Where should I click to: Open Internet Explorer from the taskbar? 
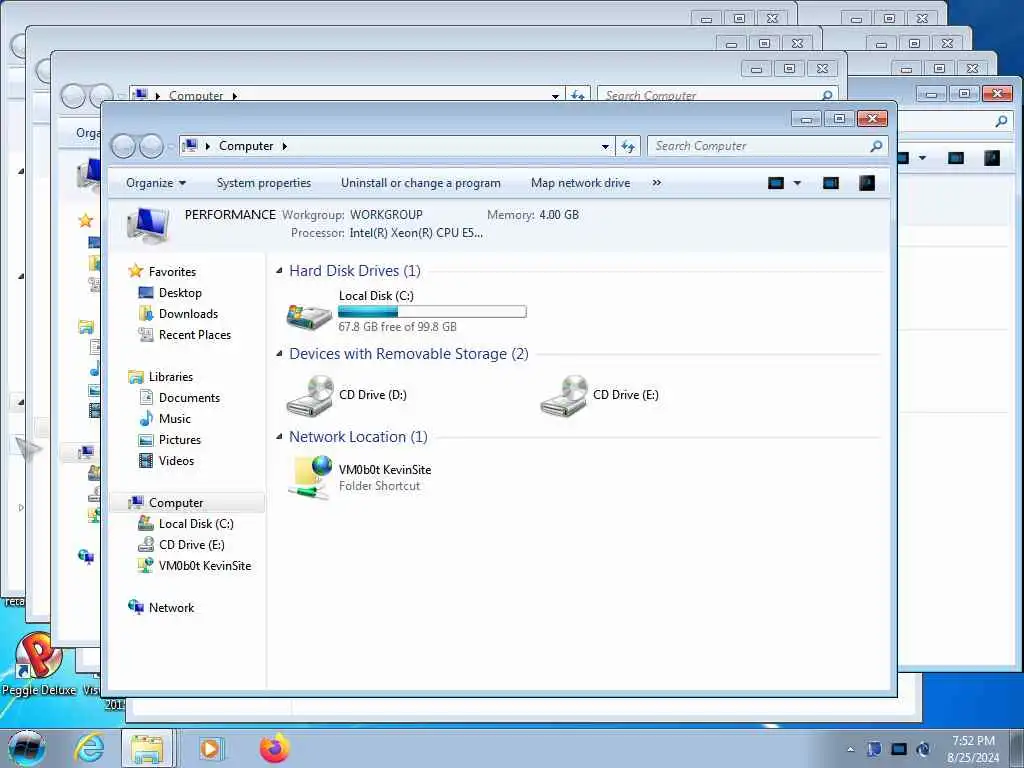89,748
